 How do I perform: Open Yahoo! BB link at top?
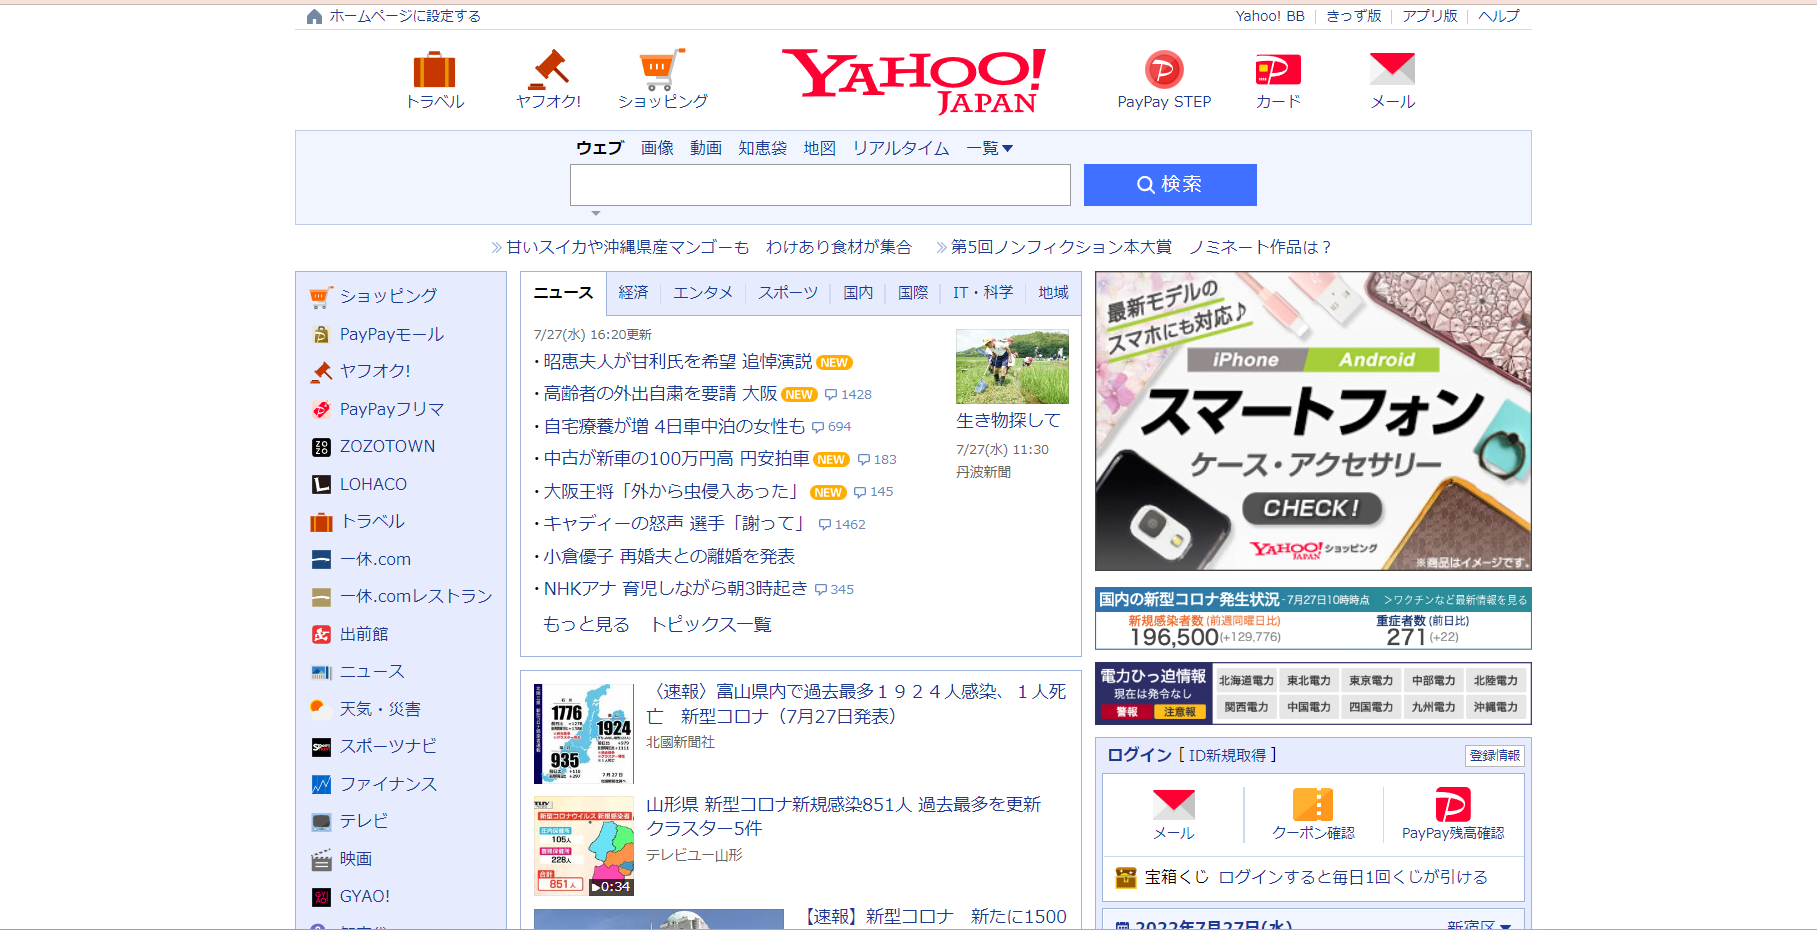click(x=1270, y=16)
